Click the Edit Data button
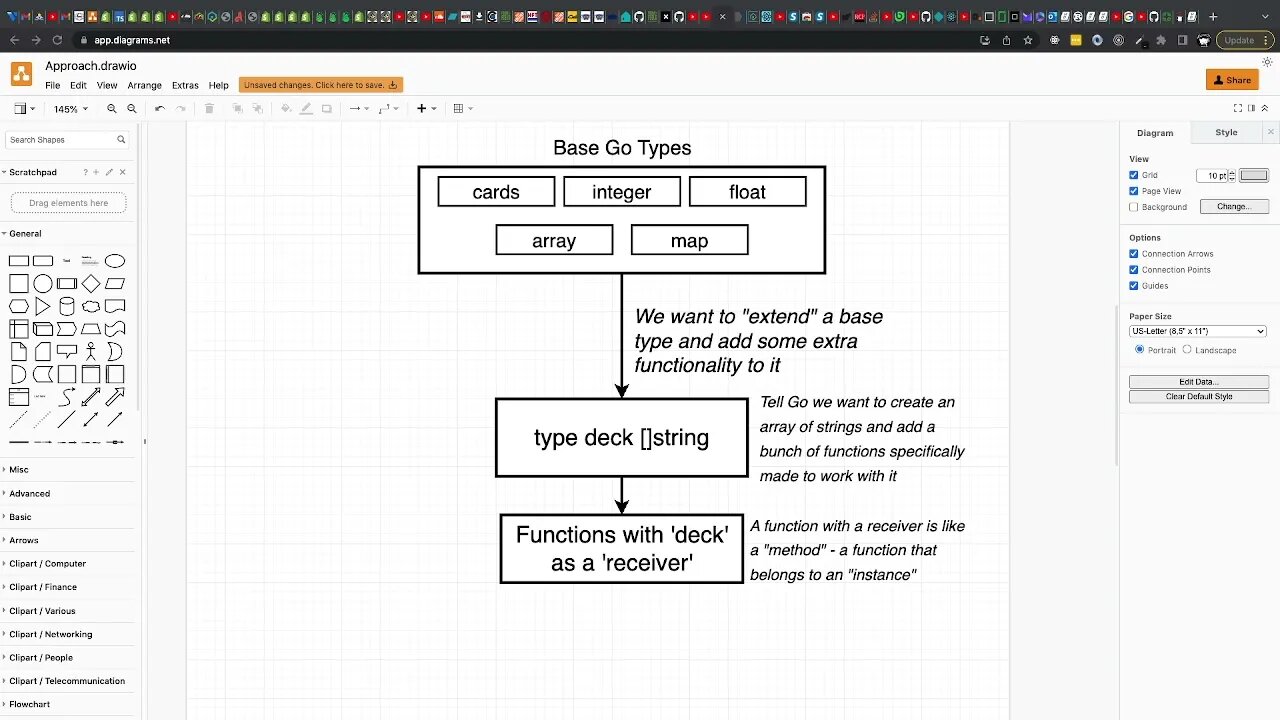 point(1199,382)
